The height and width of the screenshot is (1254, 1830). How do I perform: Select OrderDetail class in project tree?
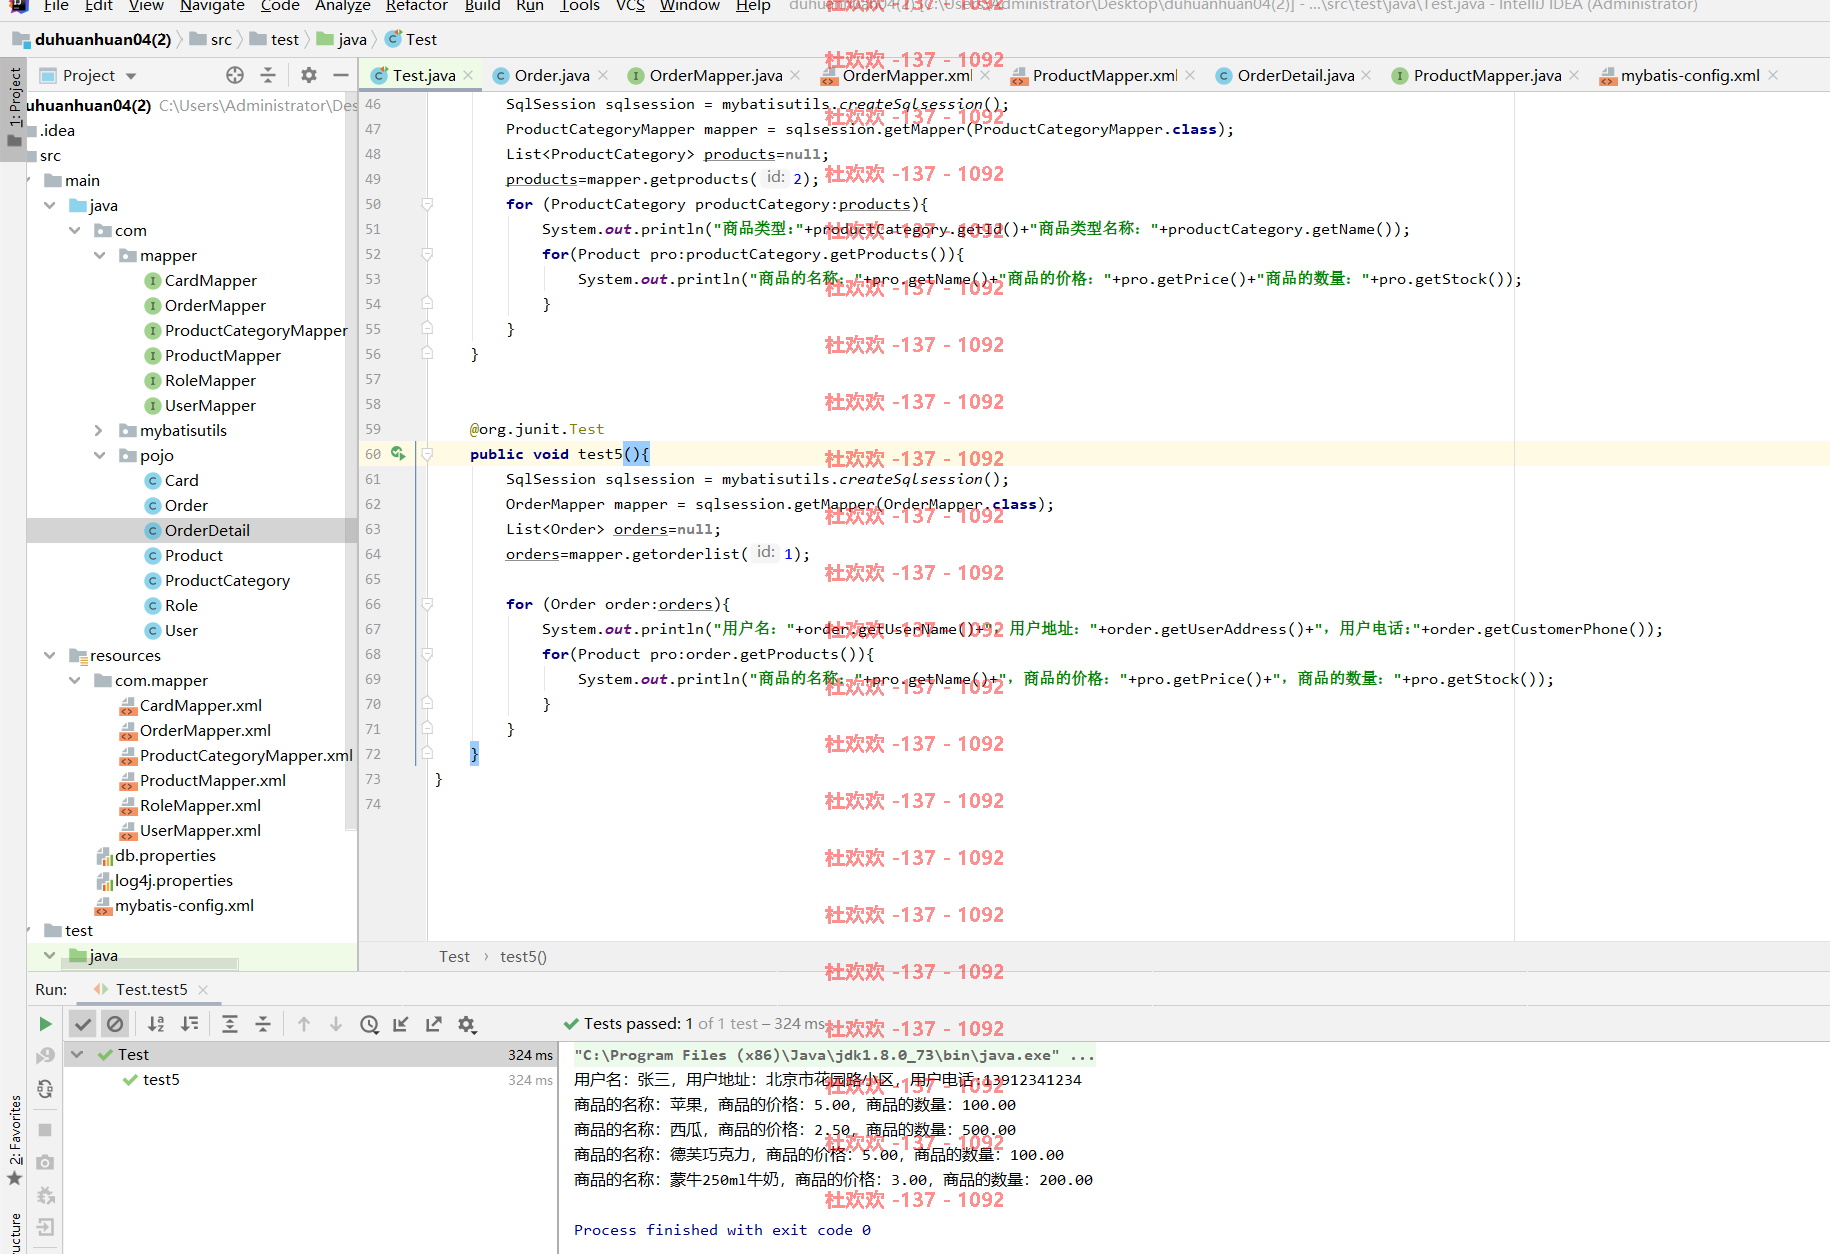pos(207,530)
